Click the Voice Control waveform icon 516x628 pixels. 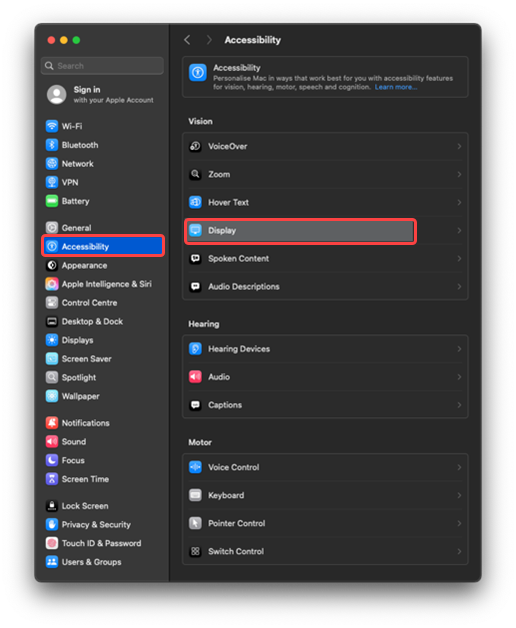195,467
